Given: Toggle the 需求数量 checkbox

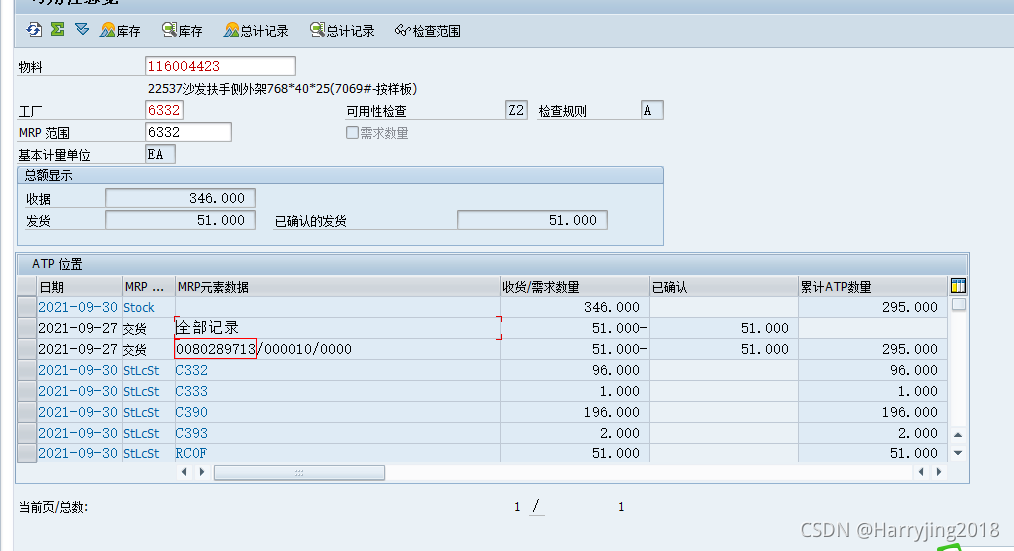Looking at the screenshot, I should [352, 133].
